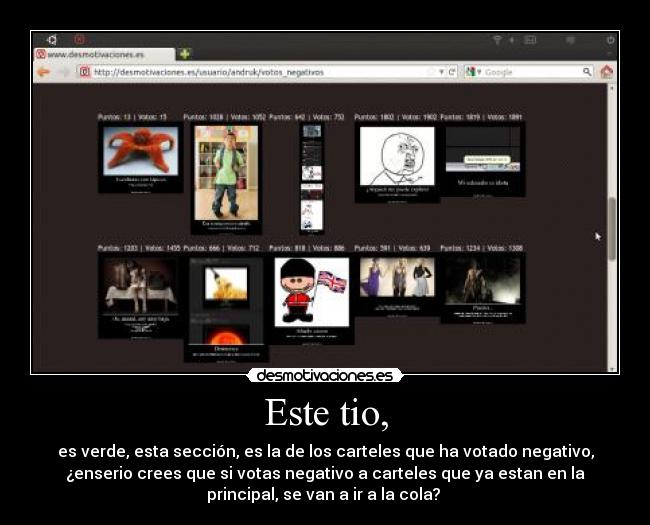Screen dimensions: 650x525
Task: Bookmark the page with the star icon
Action: (x=431, y=72)
